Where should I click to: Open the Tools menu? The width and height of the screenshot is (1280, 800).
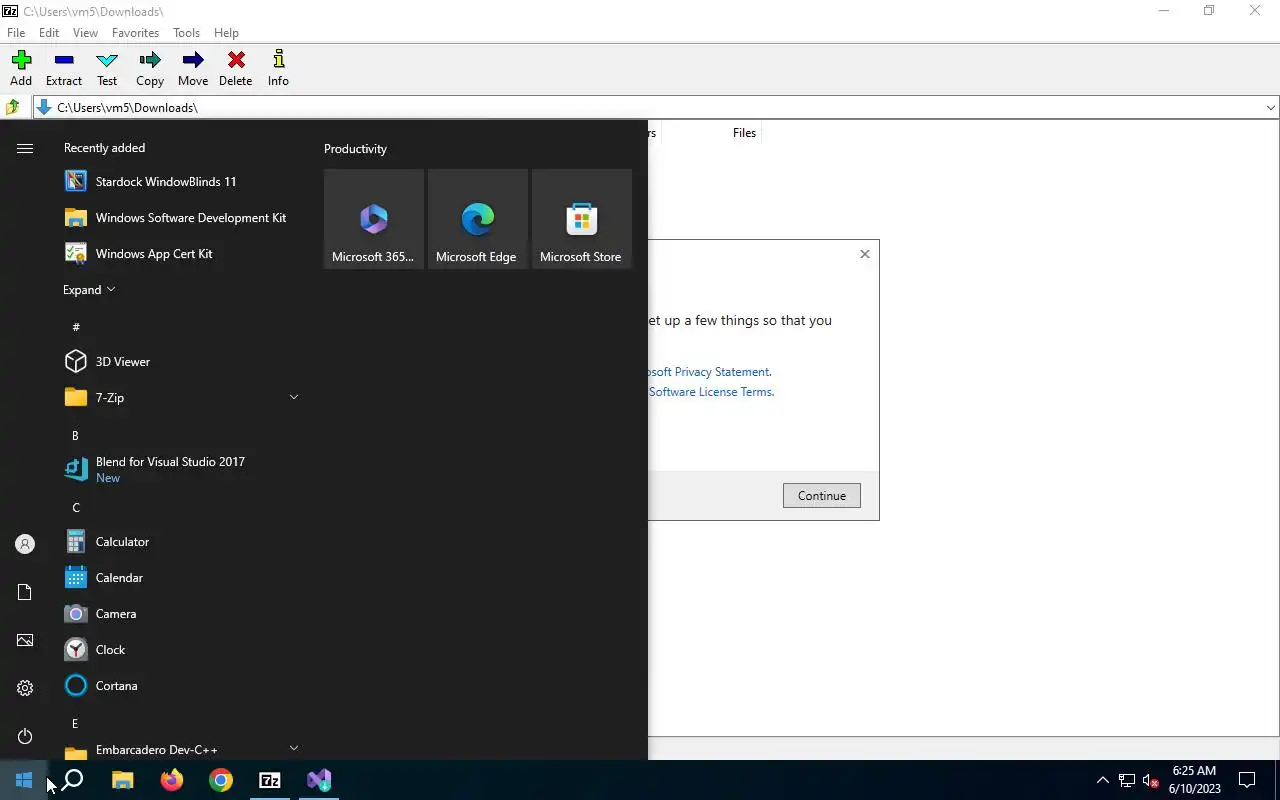[186, 33]
